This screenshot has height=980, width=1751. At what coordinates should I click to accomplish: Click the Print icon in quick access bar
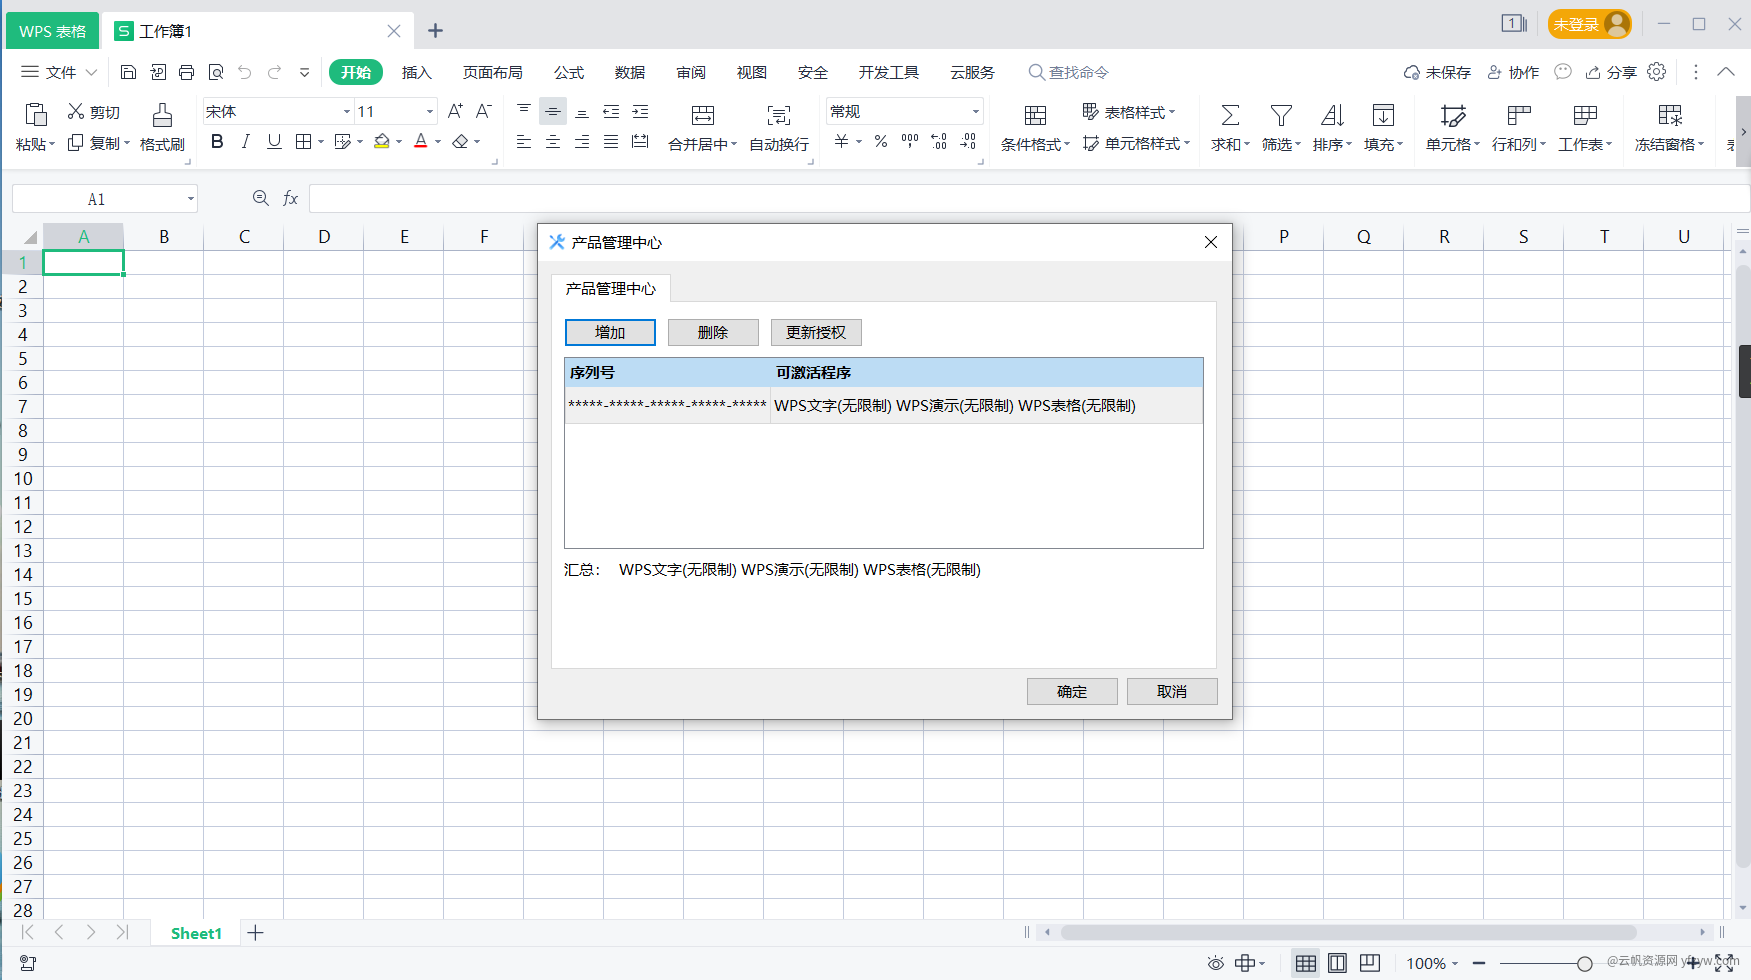tap(186, 72)
